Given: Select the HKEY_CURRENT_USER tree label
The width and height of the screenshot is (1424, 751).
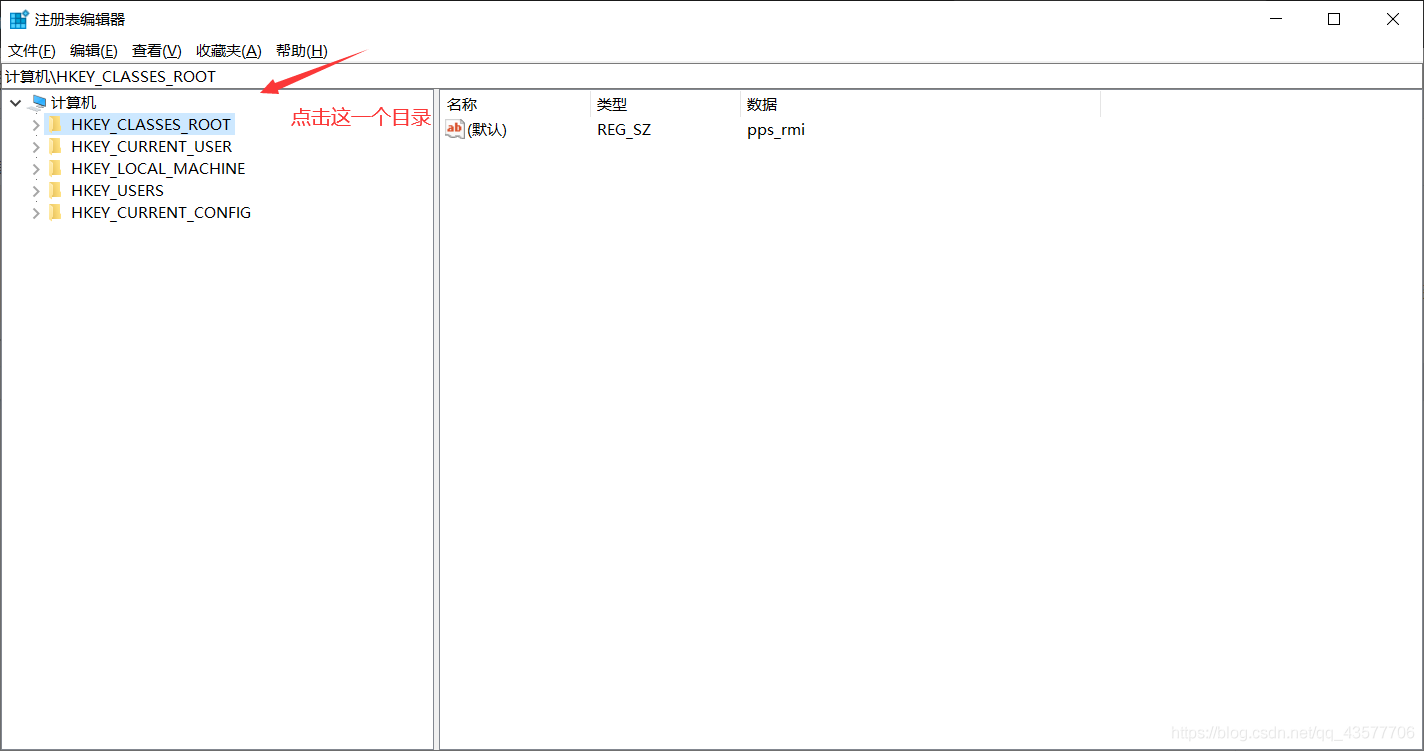Looking at the screenshot, I should click(x=152, y=146).
